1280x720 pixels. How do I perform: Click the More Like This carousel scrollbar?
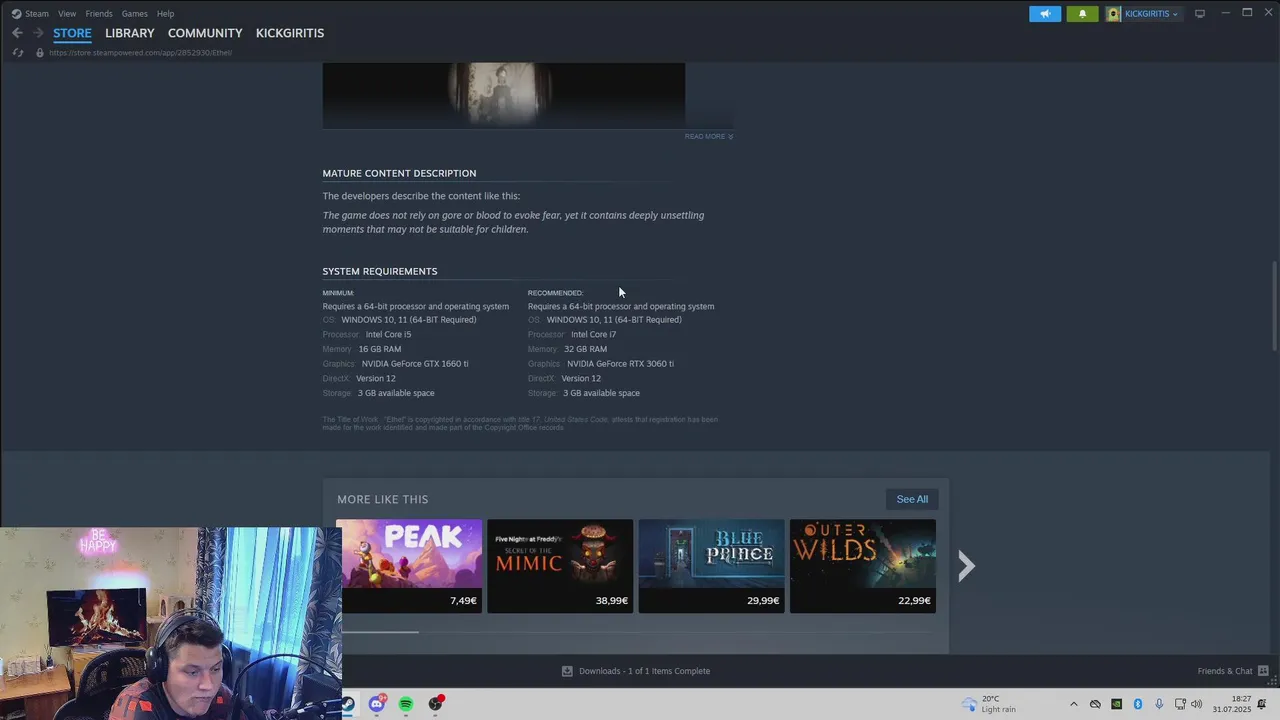[379, 631]
